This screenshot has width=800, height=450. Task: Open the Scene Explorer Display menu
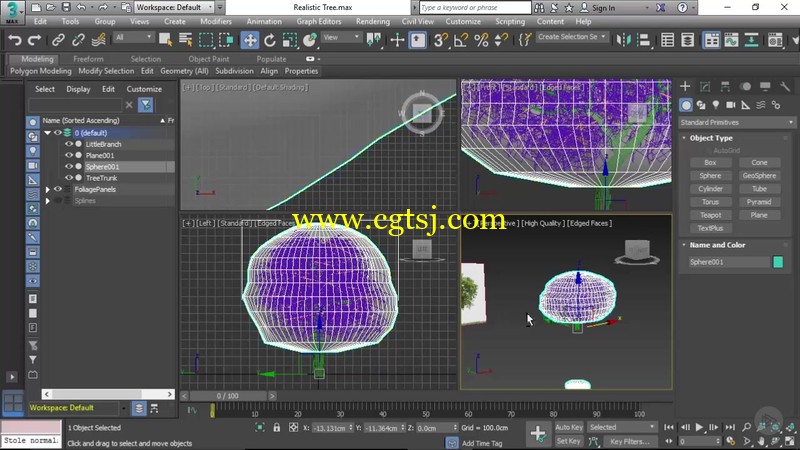pyautogui.click(x=78, y=89)
